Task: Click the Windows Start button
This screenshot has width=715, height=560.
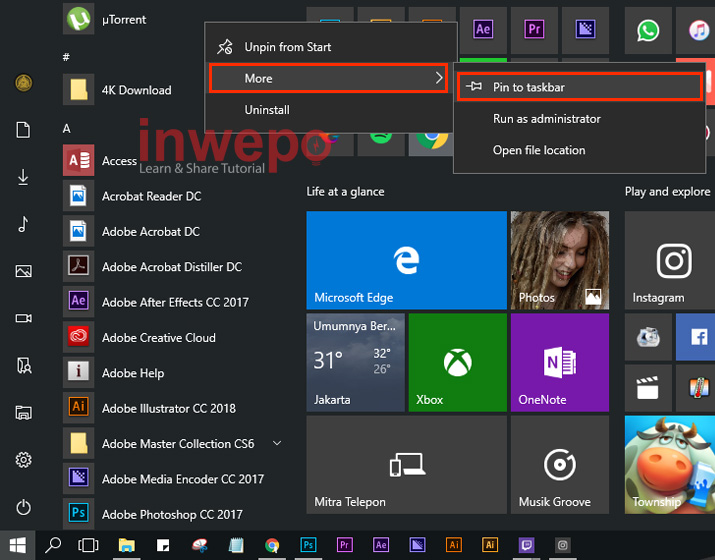Action: click(x=17, y=545)
